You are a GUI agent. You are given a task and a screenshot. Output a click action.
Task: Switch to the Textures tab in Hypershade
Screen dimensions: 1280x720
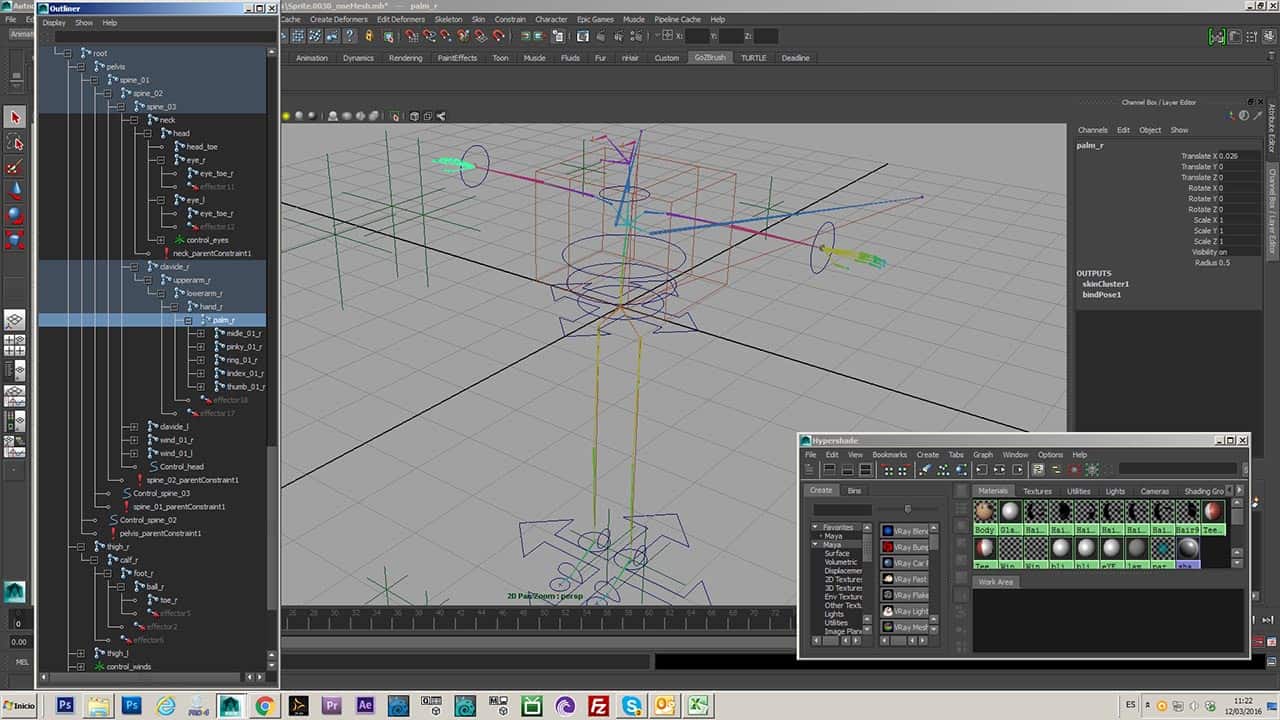[1037, 491]
